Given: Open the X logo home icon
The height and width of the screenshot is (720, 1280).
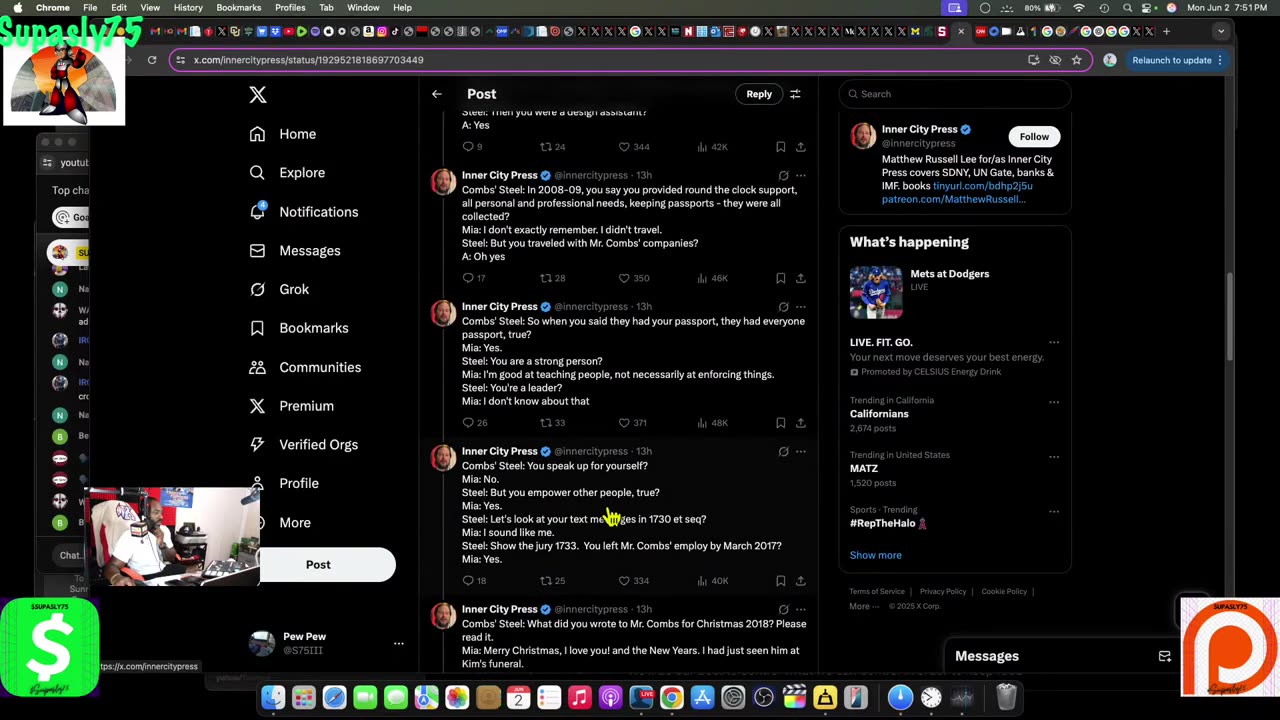Looking at the screenshot, I should pyautogui.click(x=258, y=95).
